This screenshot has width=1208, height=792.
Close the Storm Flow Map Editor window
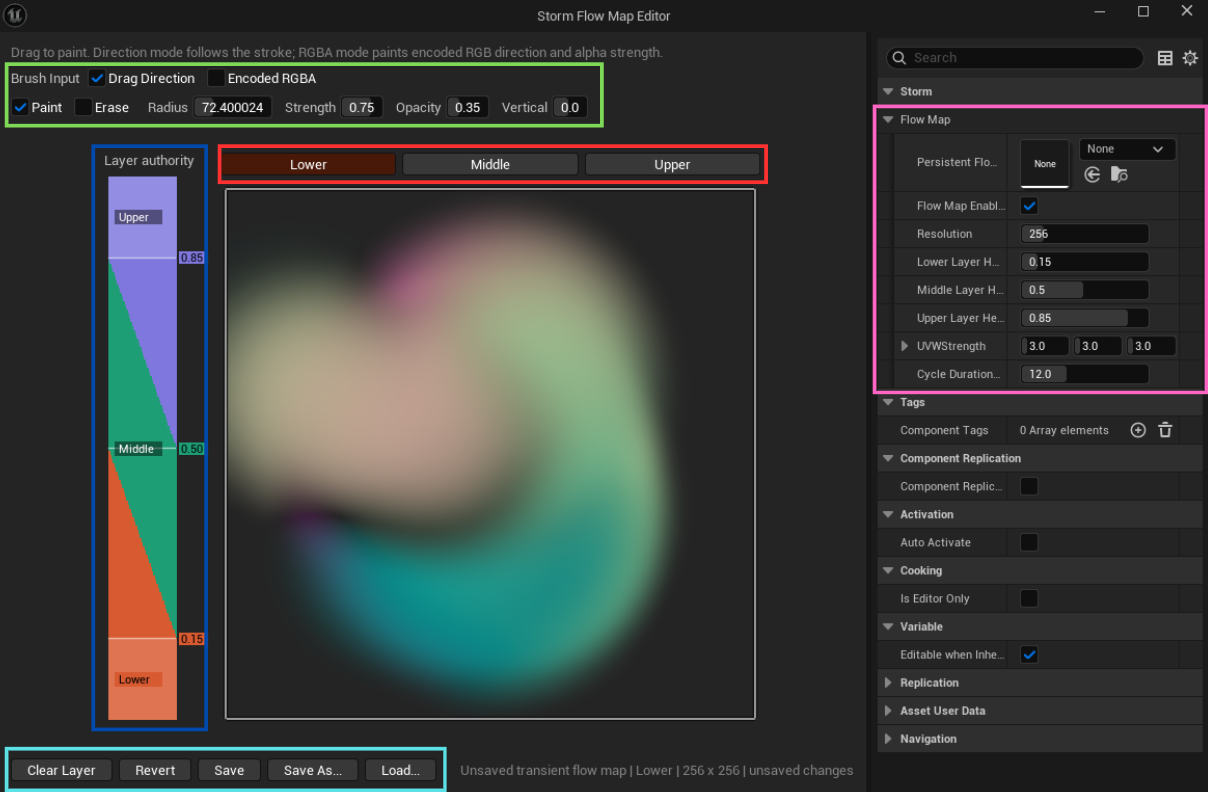point(1187,12)
